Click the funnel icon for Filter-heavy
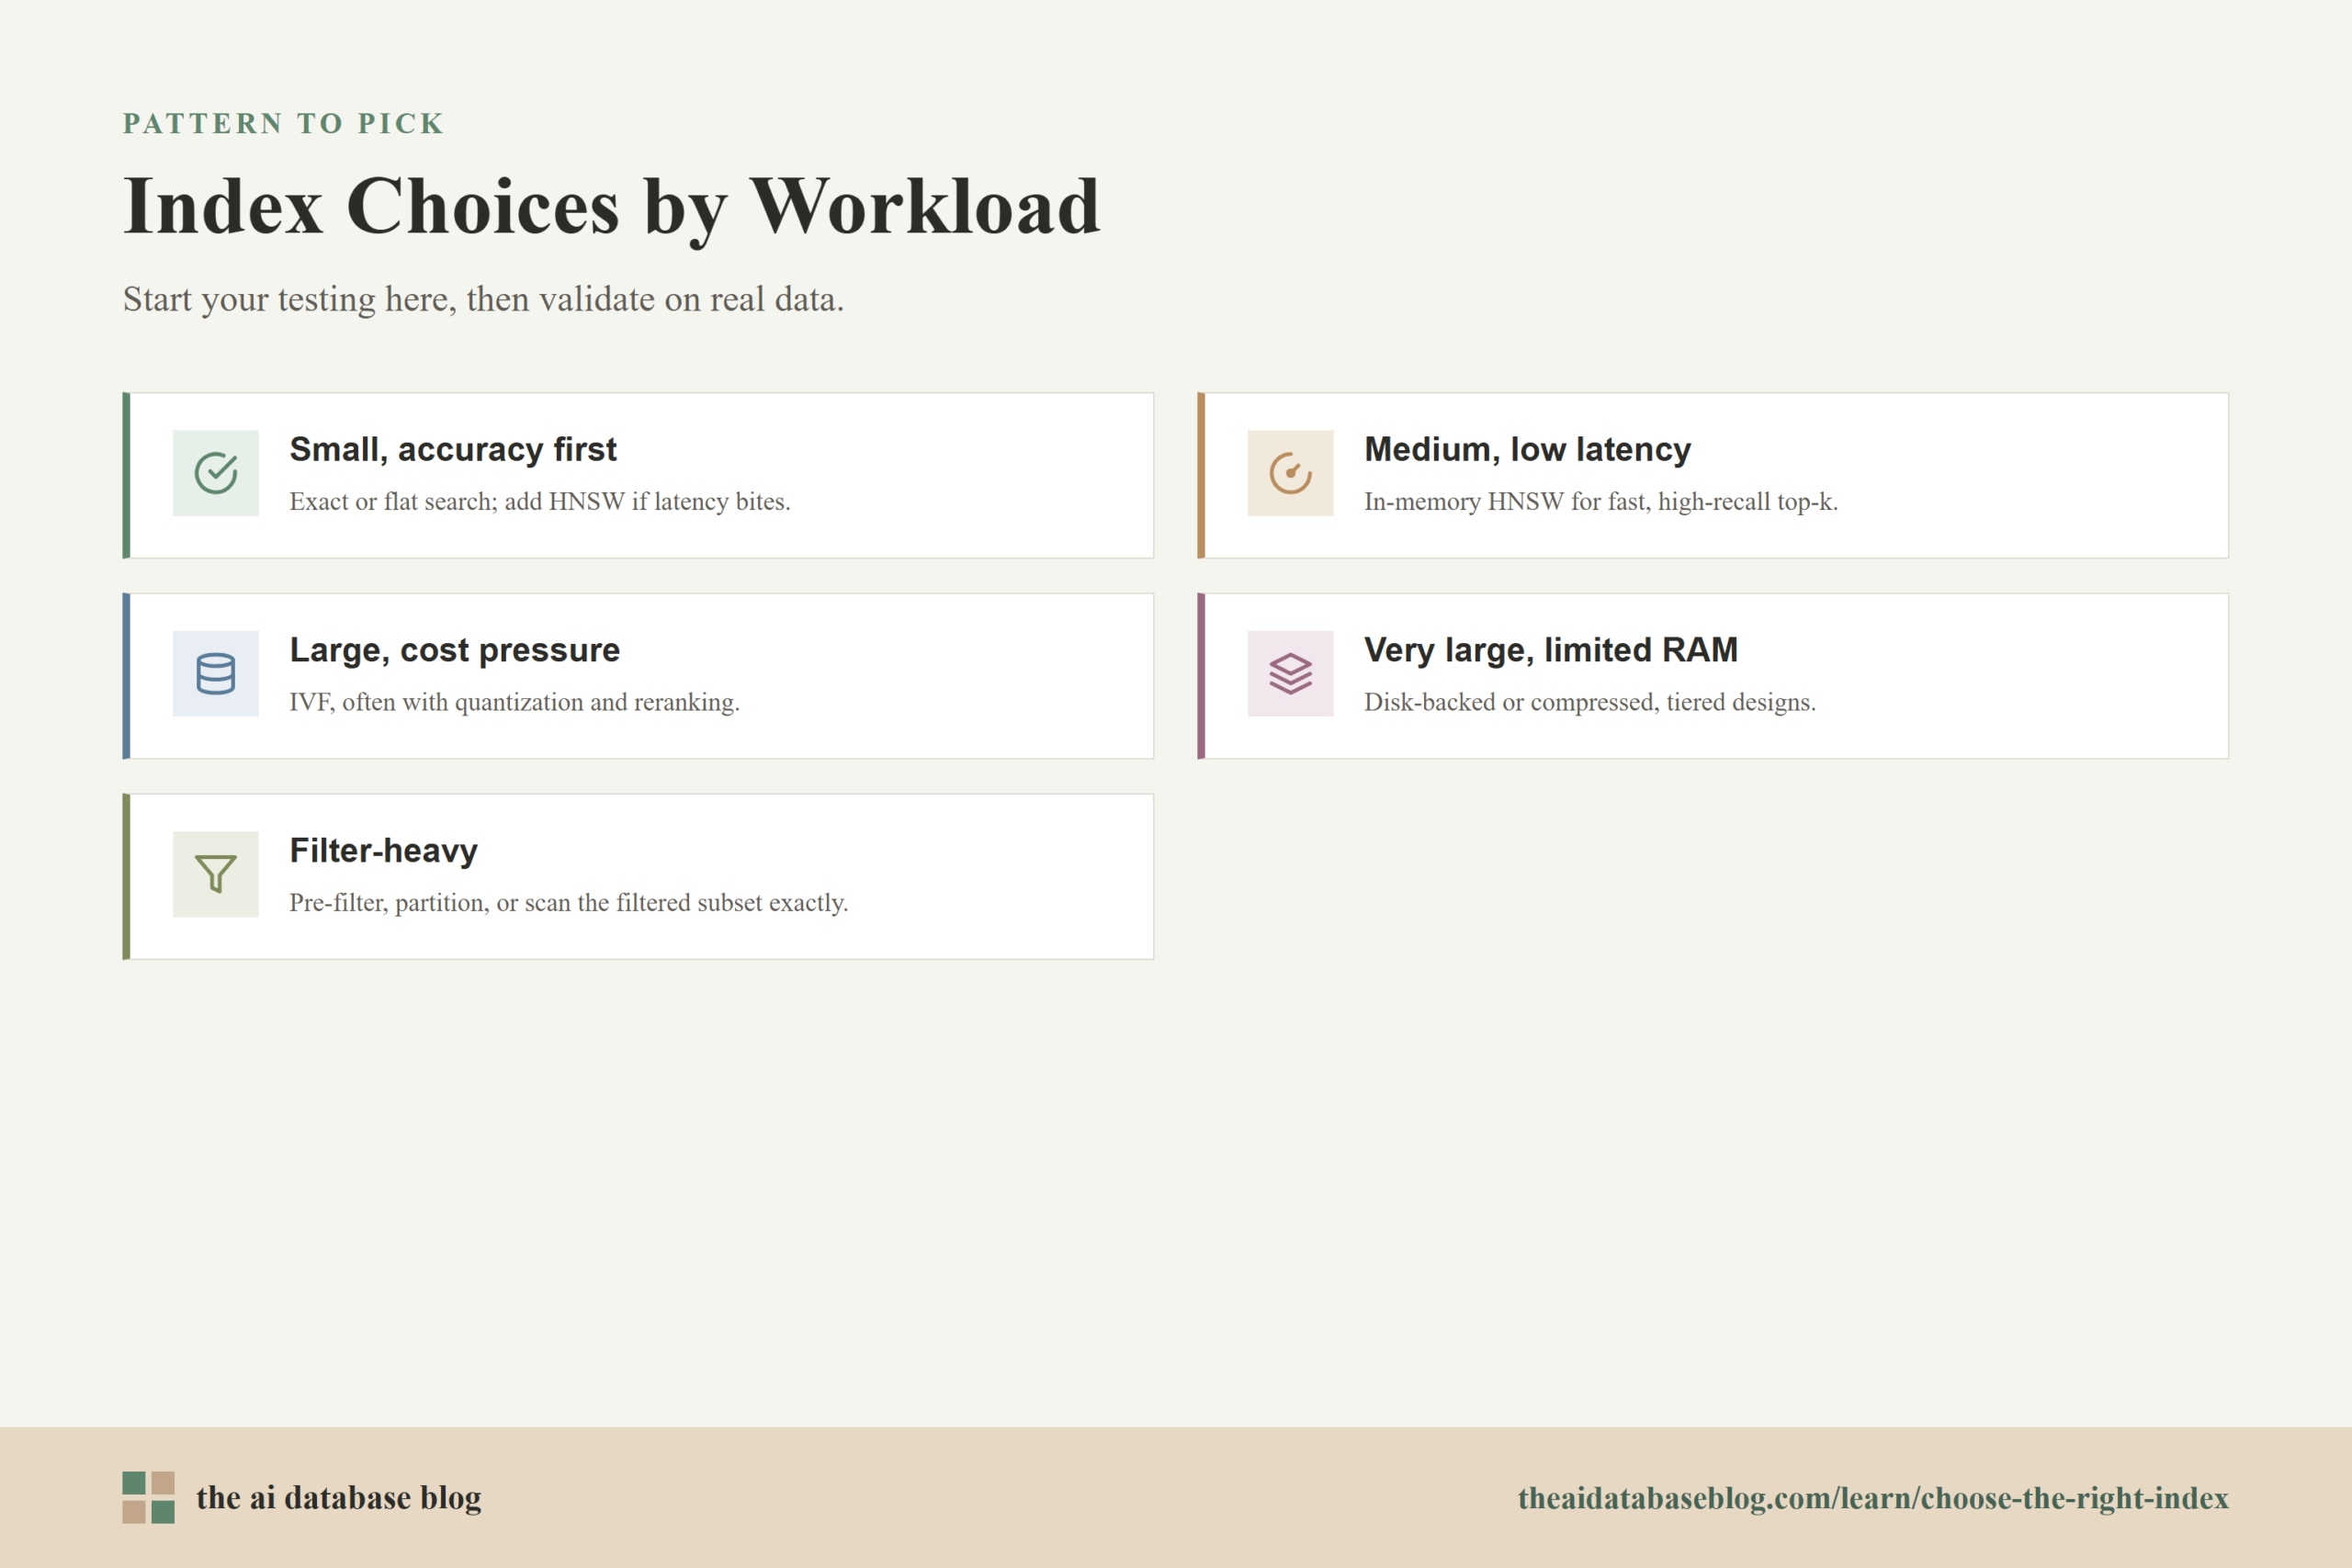Image resolution: width=2352 pixels, height=1568 pixels. (216, 874)
